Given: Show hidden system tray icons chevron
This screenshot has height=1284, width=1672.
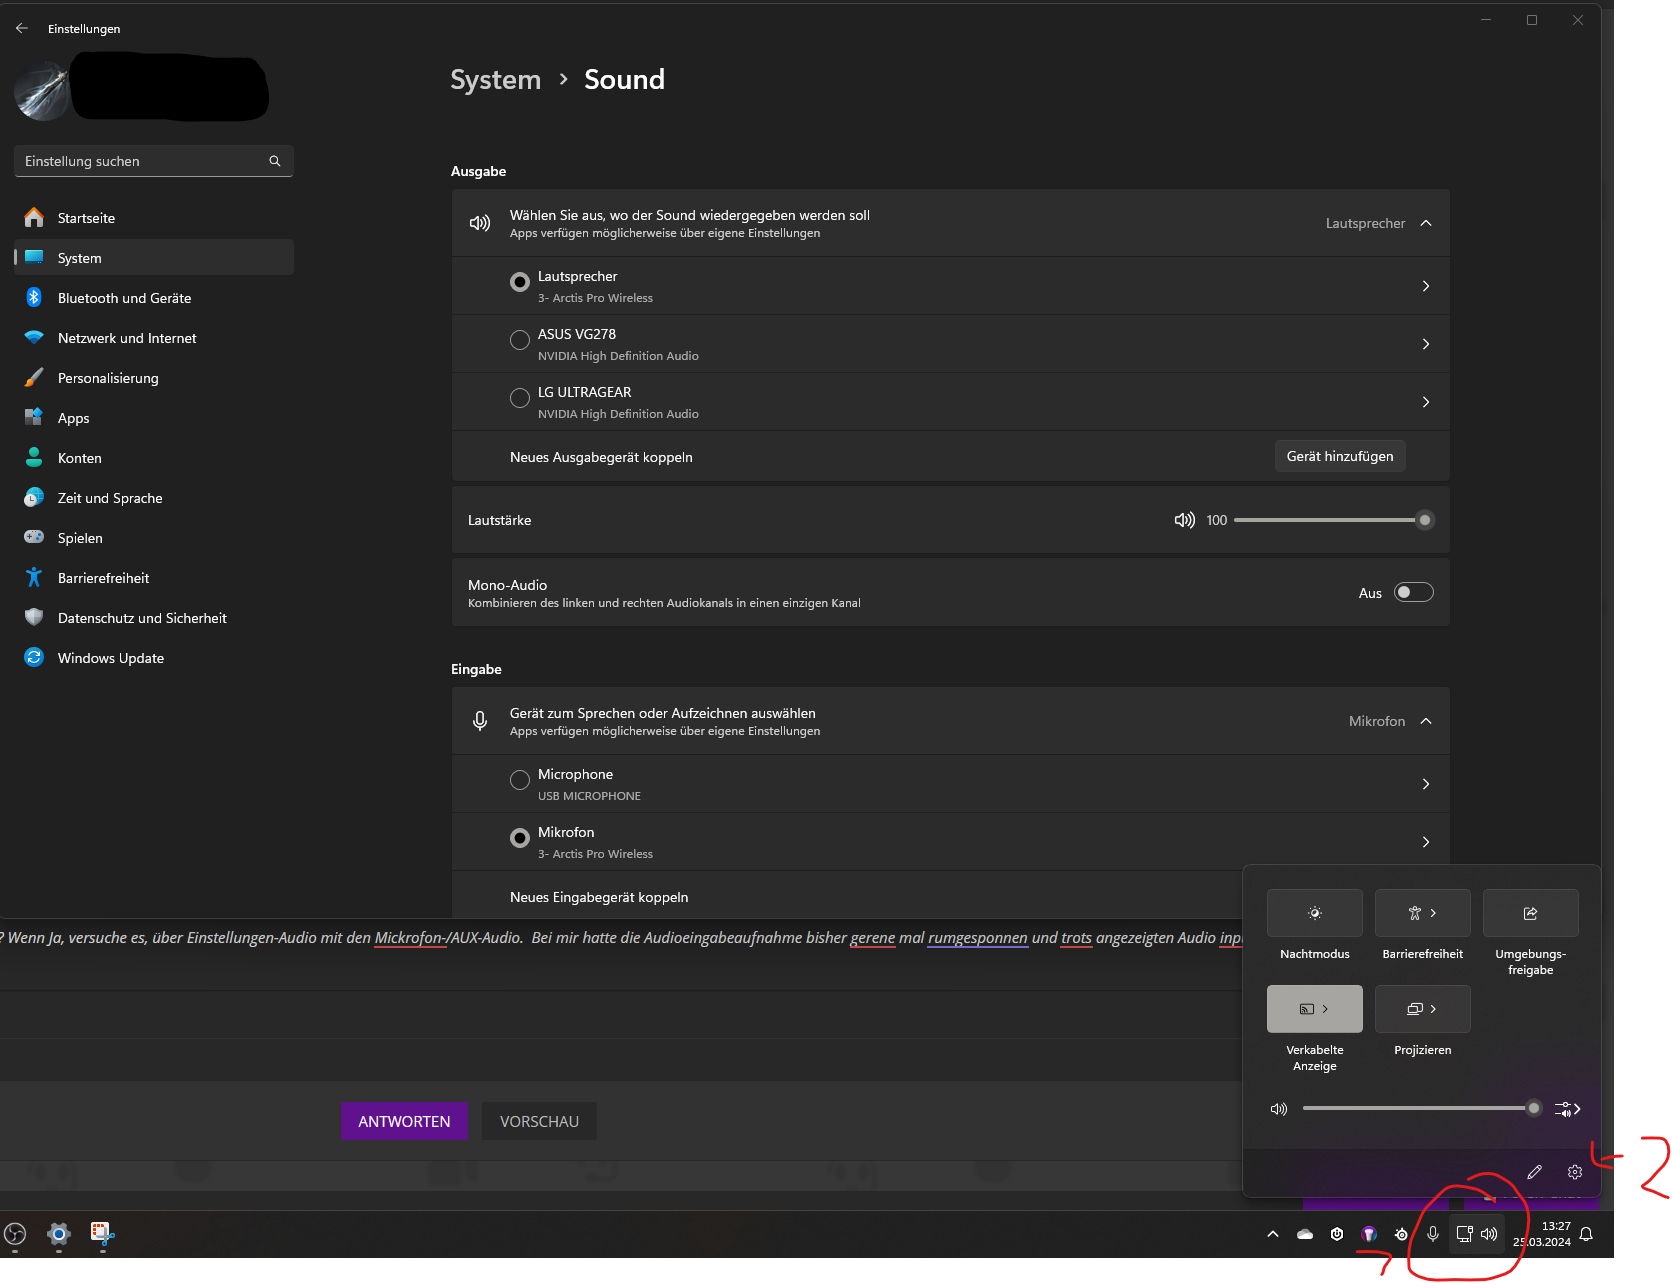Looking at the screenshot, I should coord(1273,1234).
